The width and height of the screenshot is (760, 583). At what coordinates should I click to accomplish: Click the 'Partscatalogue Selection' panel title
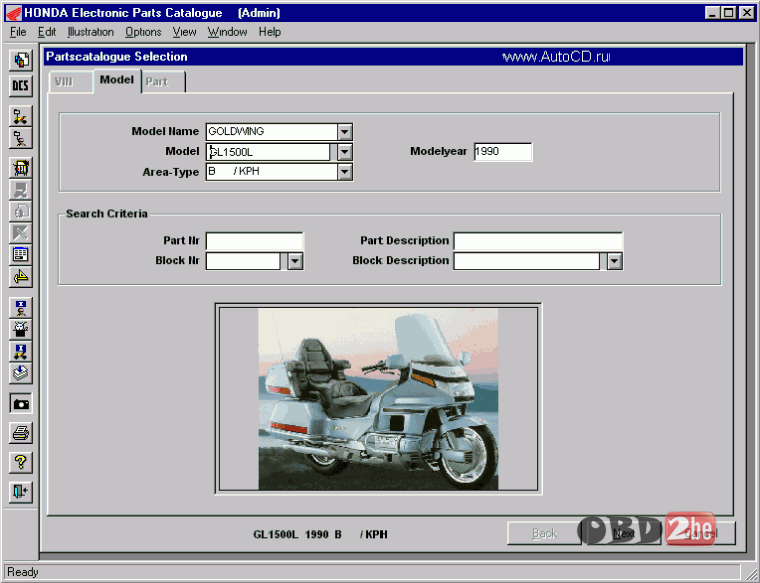(116, 57)
